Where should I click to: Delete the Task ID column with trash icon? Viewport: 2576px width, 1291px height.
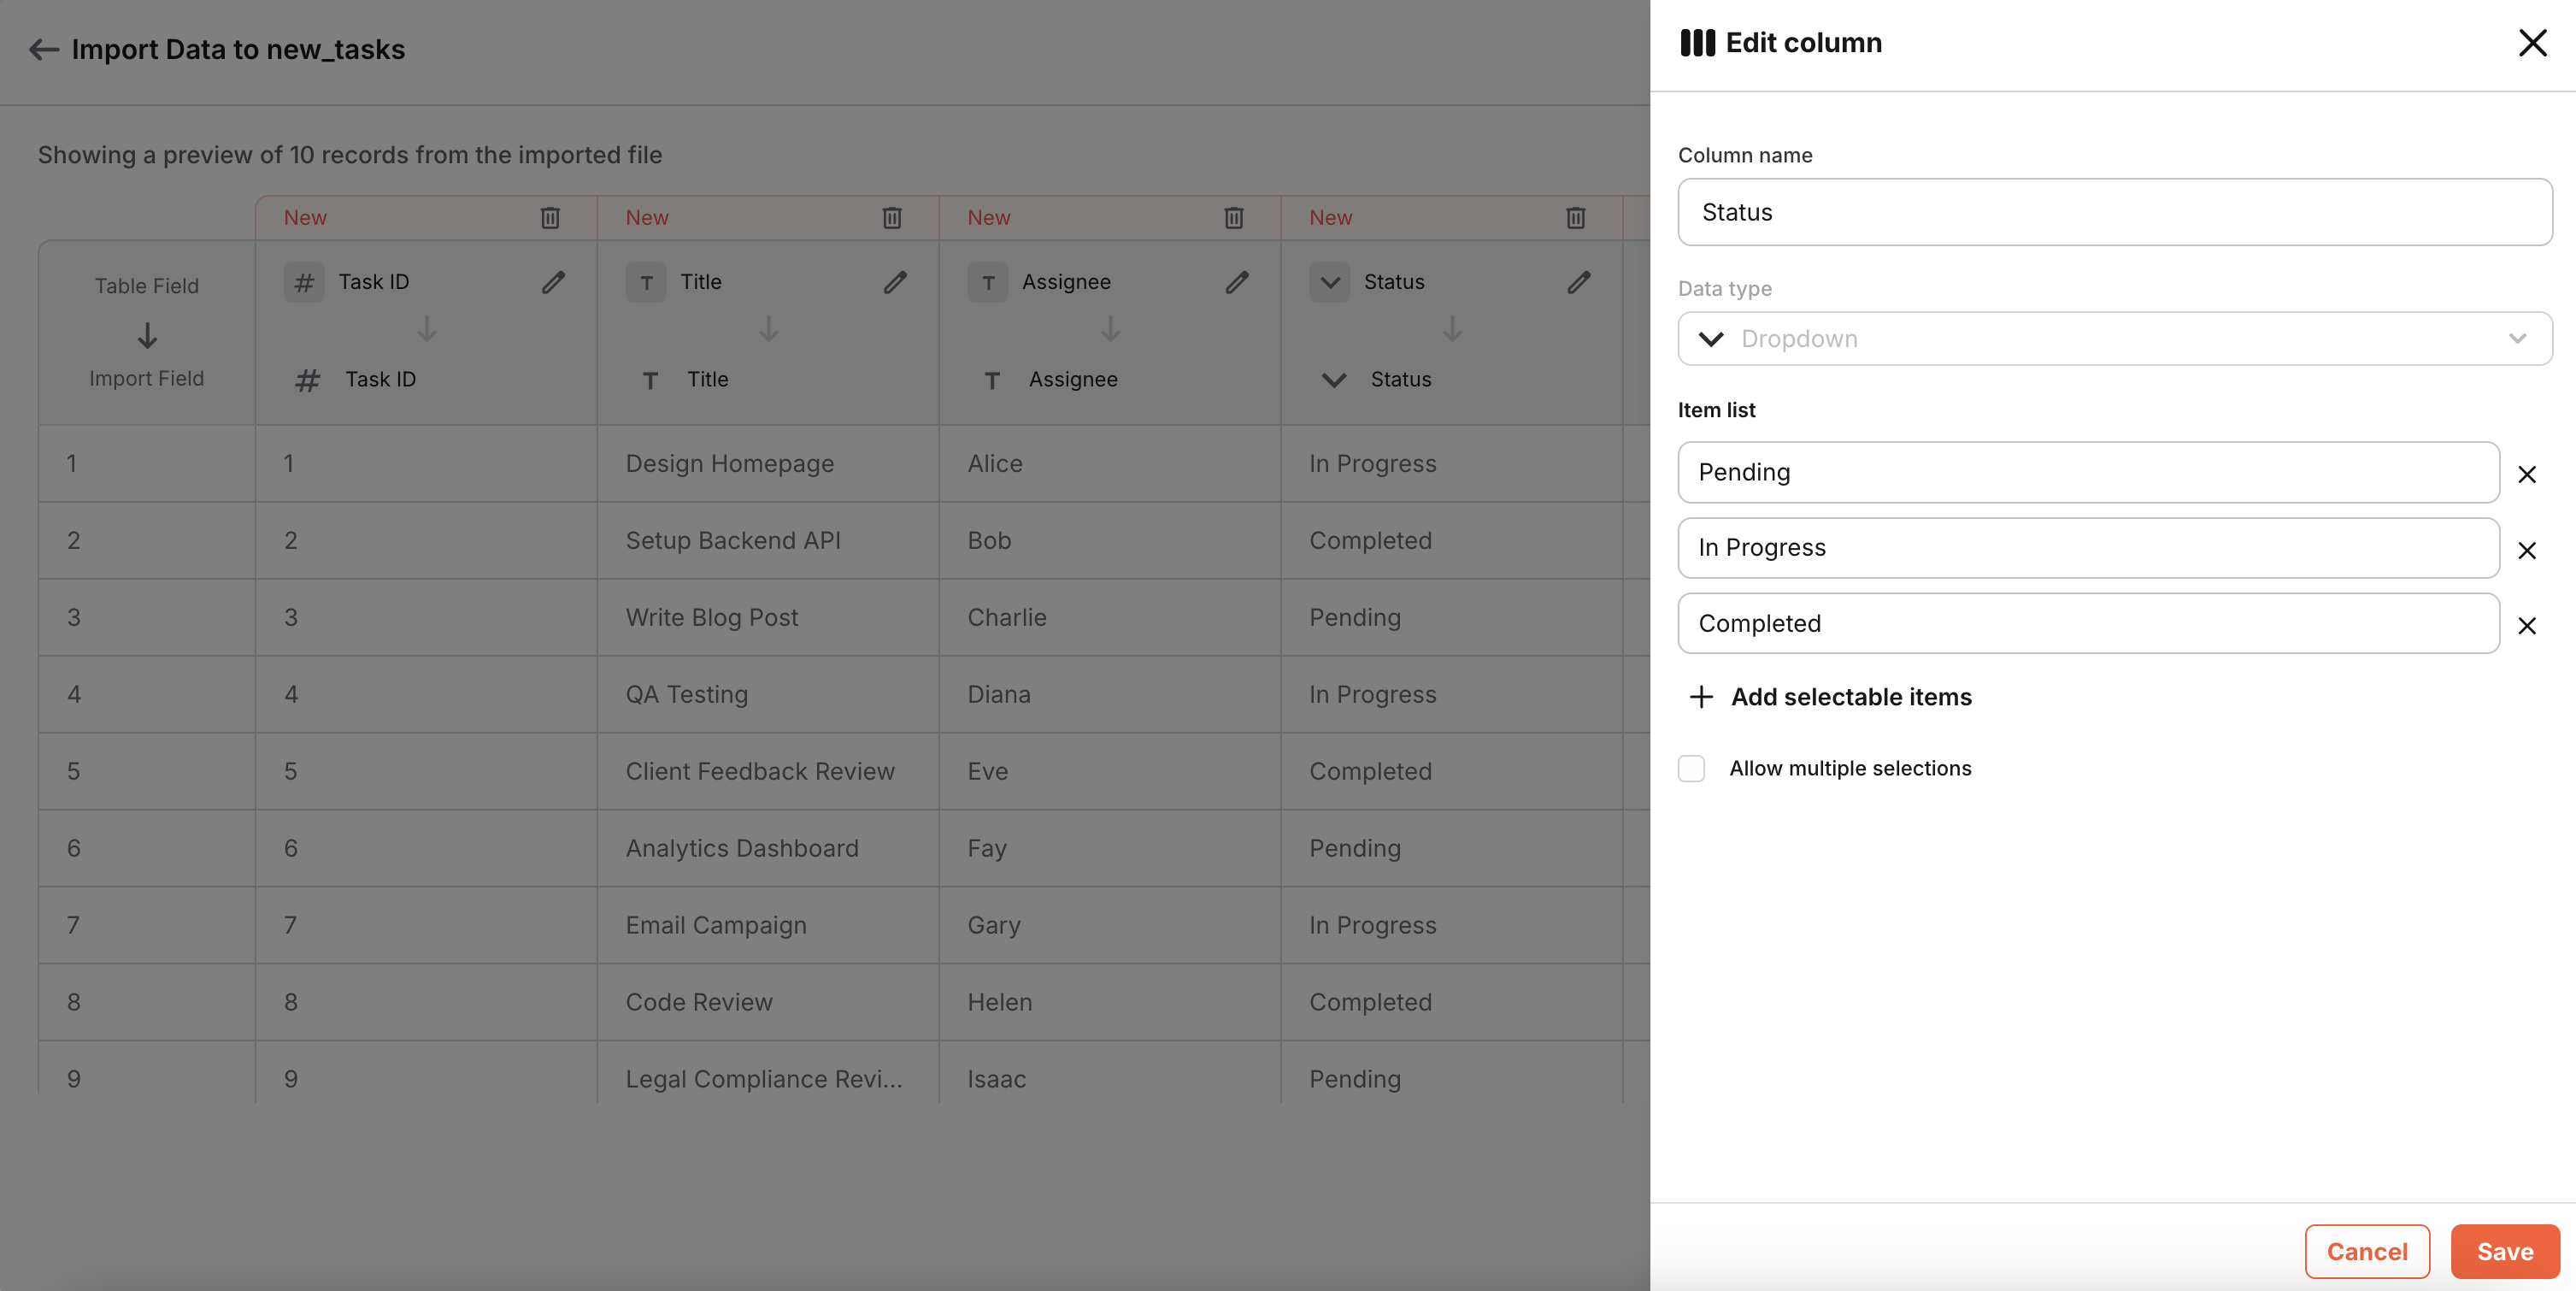[550, 217]
